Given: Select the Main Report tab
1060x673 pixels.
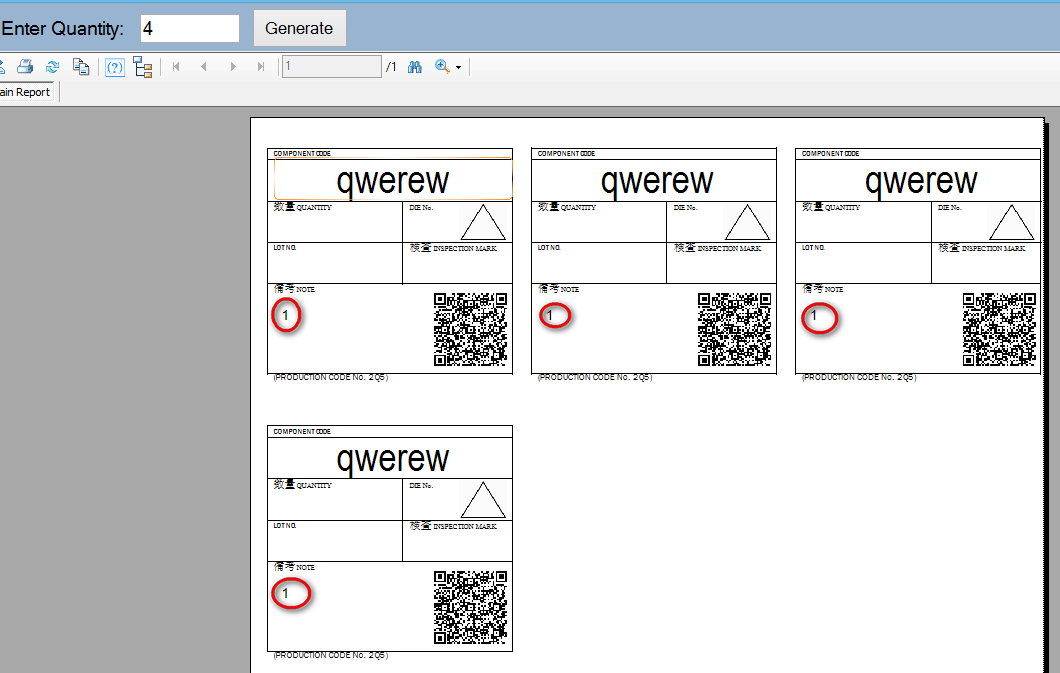Looking at the screenshot, I should coord(25,92).
